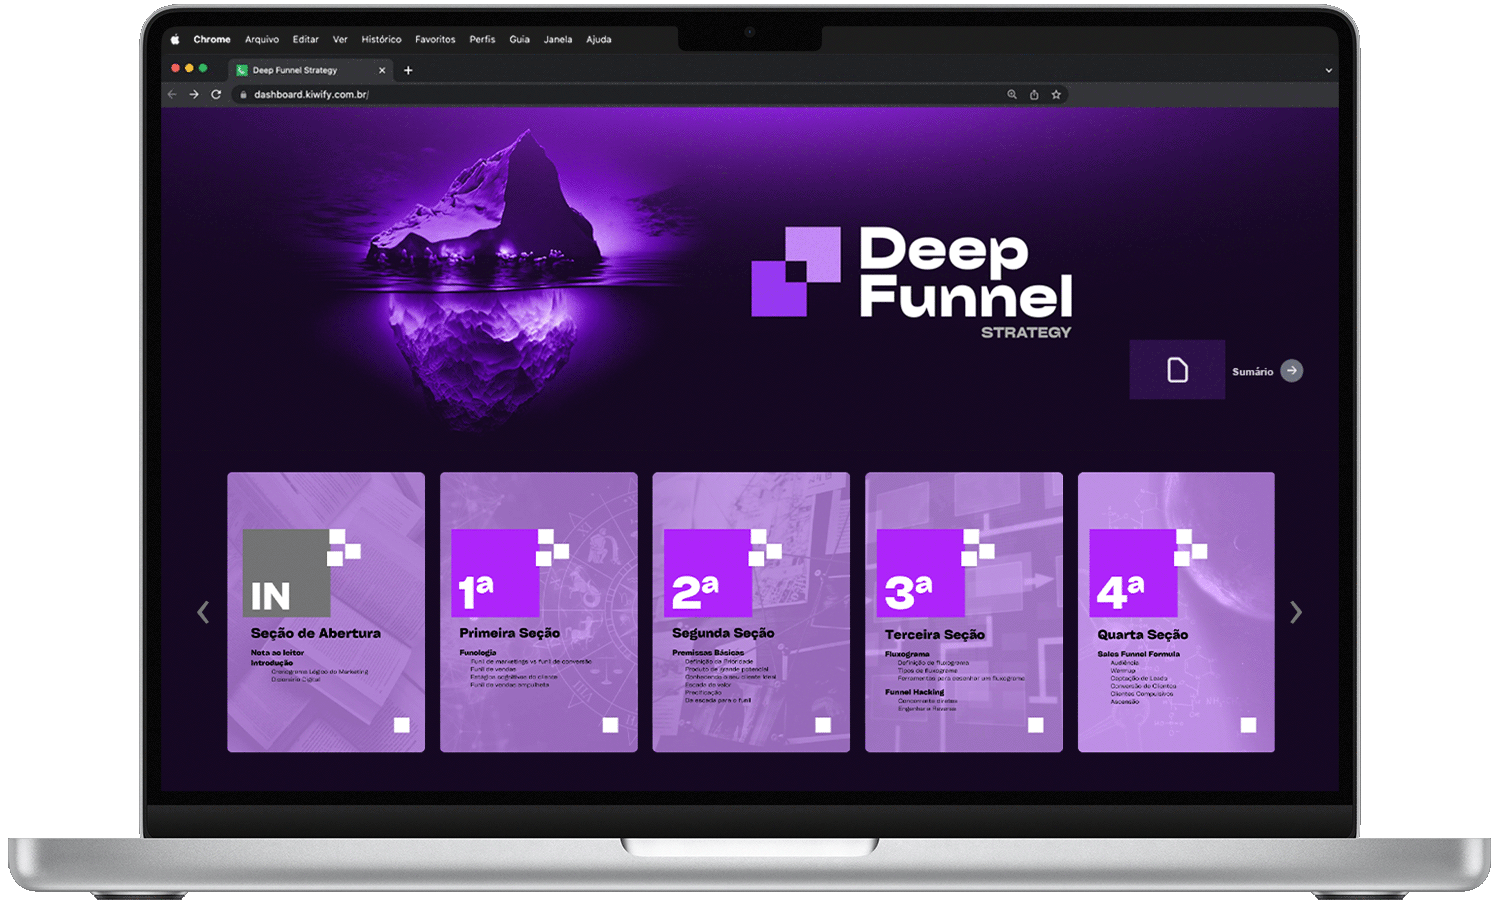
Task: Reload the current page
Action: (216, 94)
